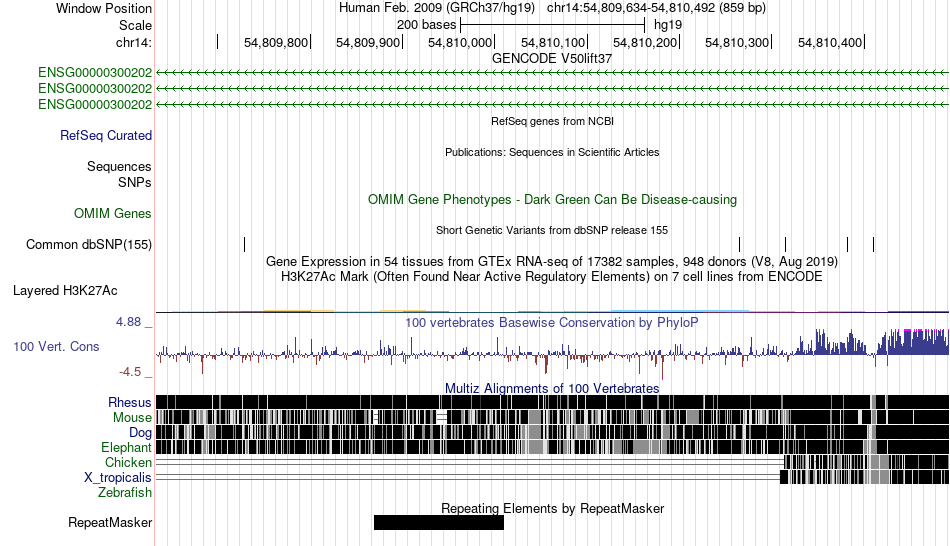950x546 pixels.
Task: Click Short Genetic Variants from dbSNP title
Action: (552, 230)
